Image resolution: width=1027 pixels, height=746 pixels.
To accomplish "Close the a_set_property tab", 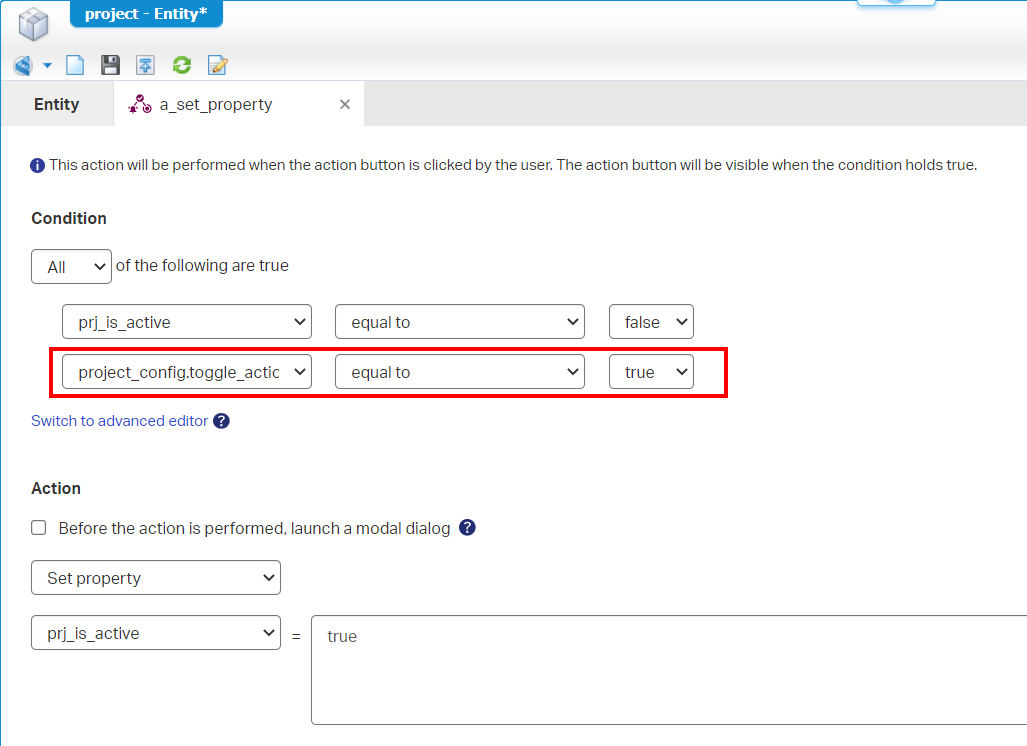I will [x=345, y=104].
